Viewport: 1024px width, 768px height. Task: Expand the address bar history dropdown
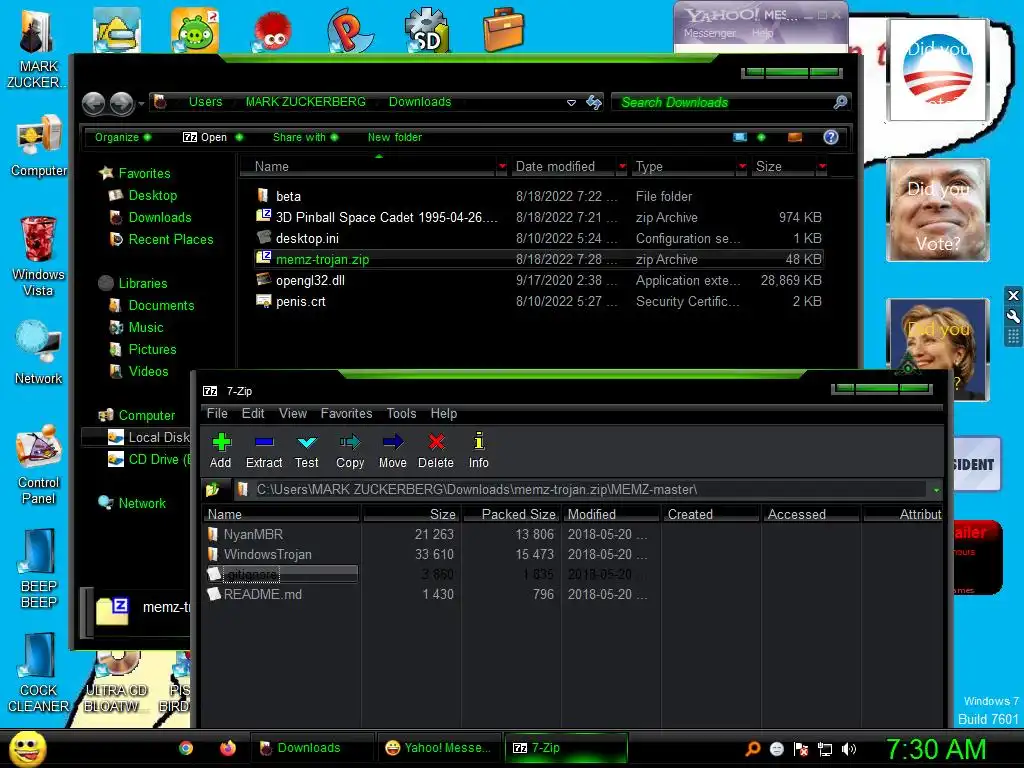click(x=571, y=103)
